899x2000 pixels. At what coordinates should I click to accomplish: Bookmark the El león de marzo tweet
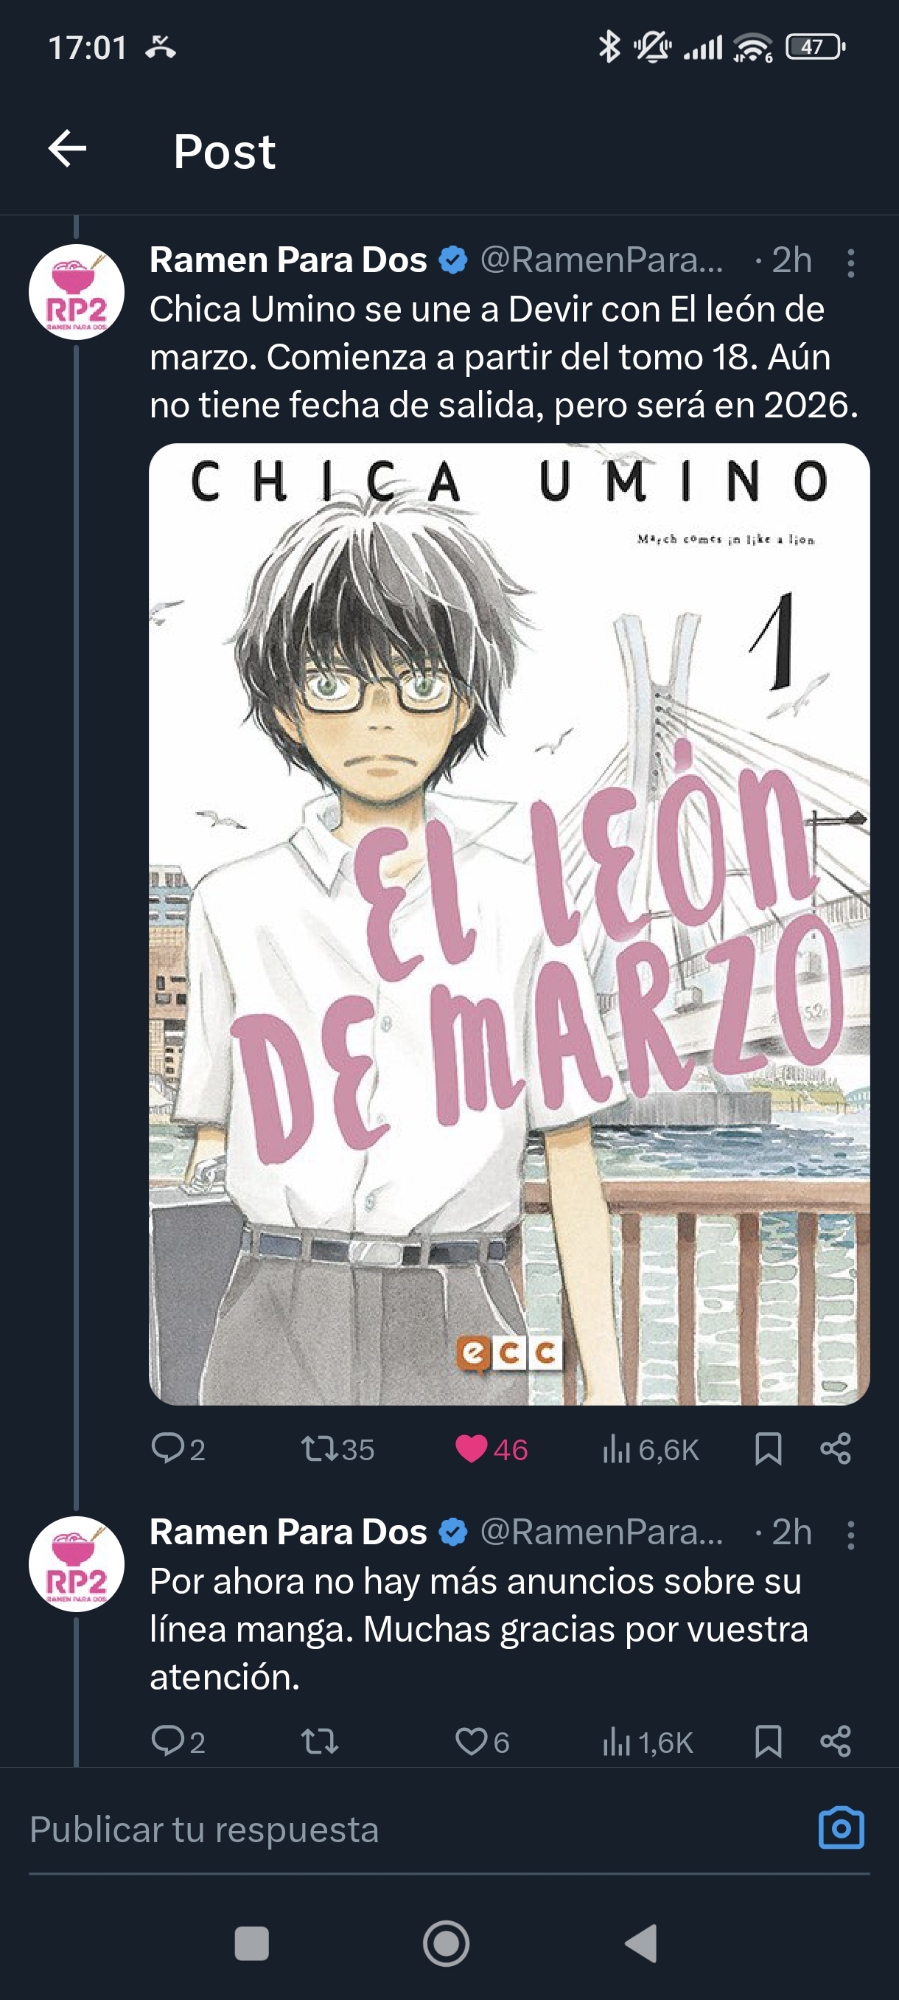[768, 1449]
